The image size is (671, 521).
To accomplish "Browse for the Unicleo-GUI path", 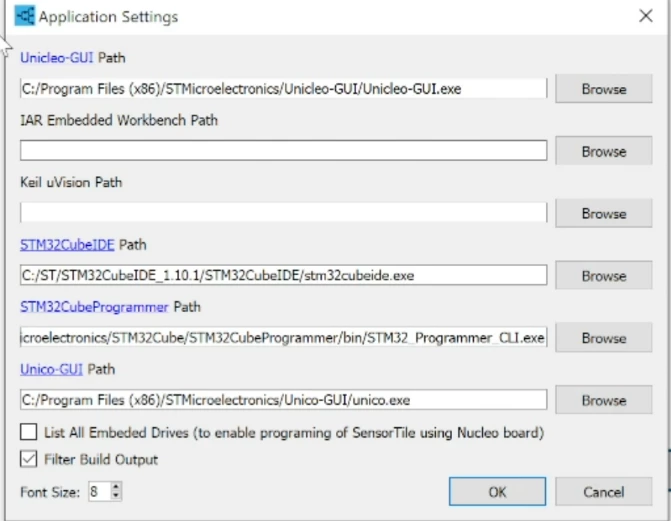I will point(604,89).
